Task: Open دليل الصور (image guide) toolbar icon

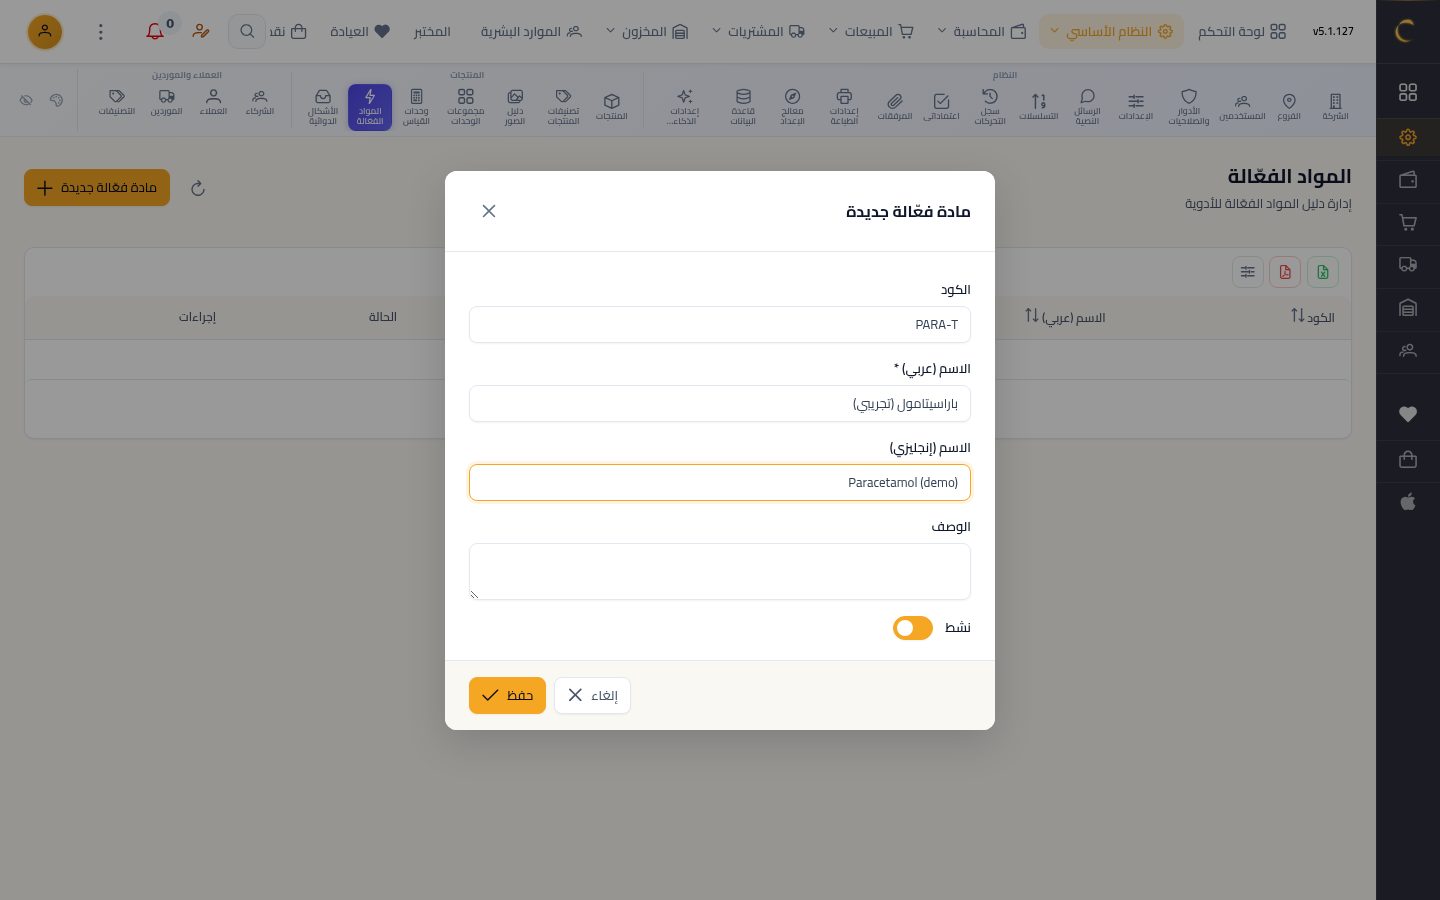Action: coord(515,107)
